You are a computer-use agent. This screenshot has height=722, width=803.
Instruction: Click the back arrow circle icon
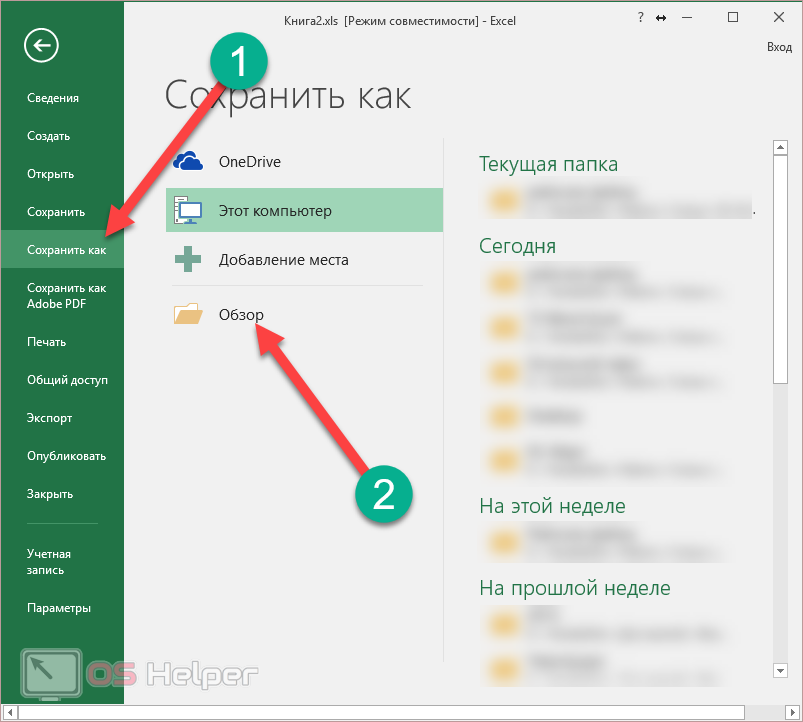click(x=41, y=46)
